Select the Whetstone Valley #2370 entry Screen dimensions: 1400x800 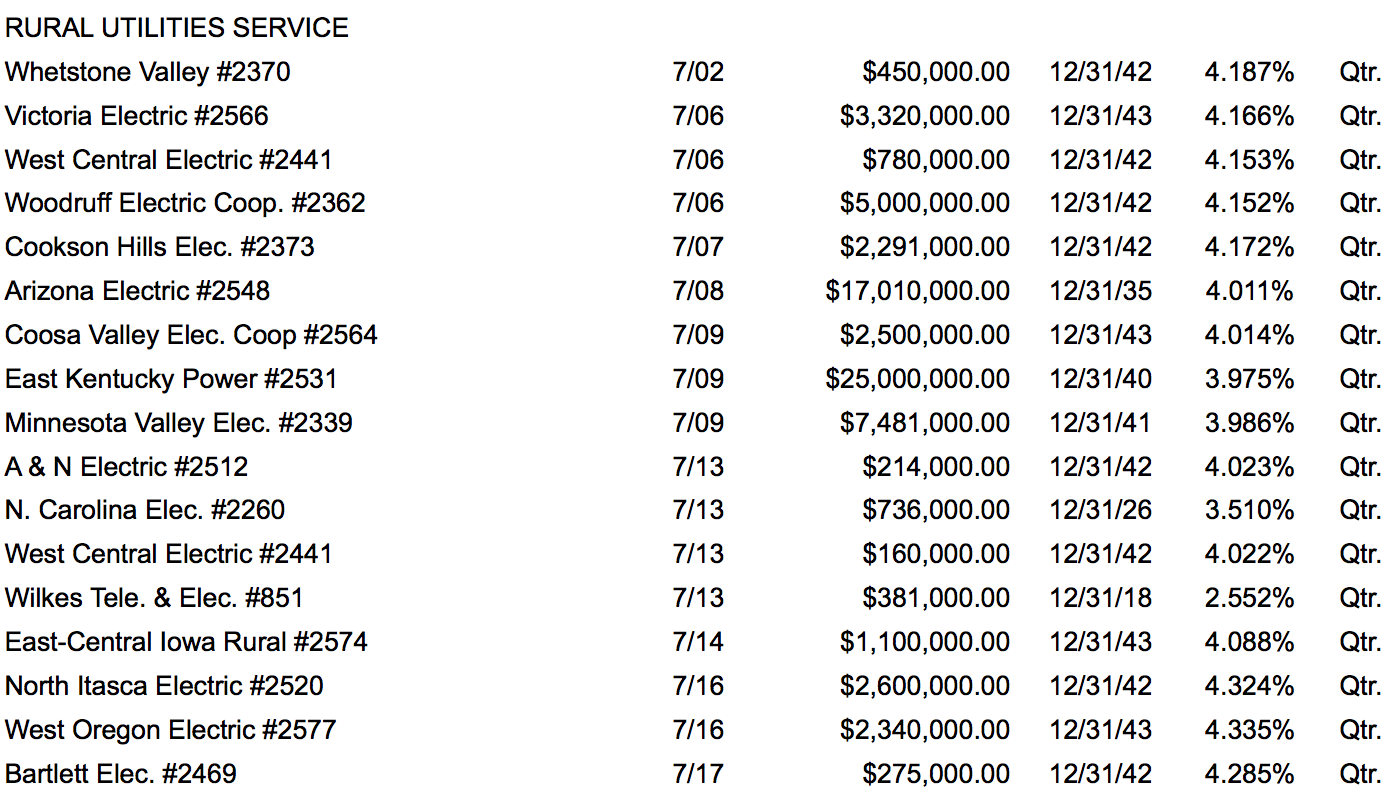pyautogui.click(x=148, y=72)
